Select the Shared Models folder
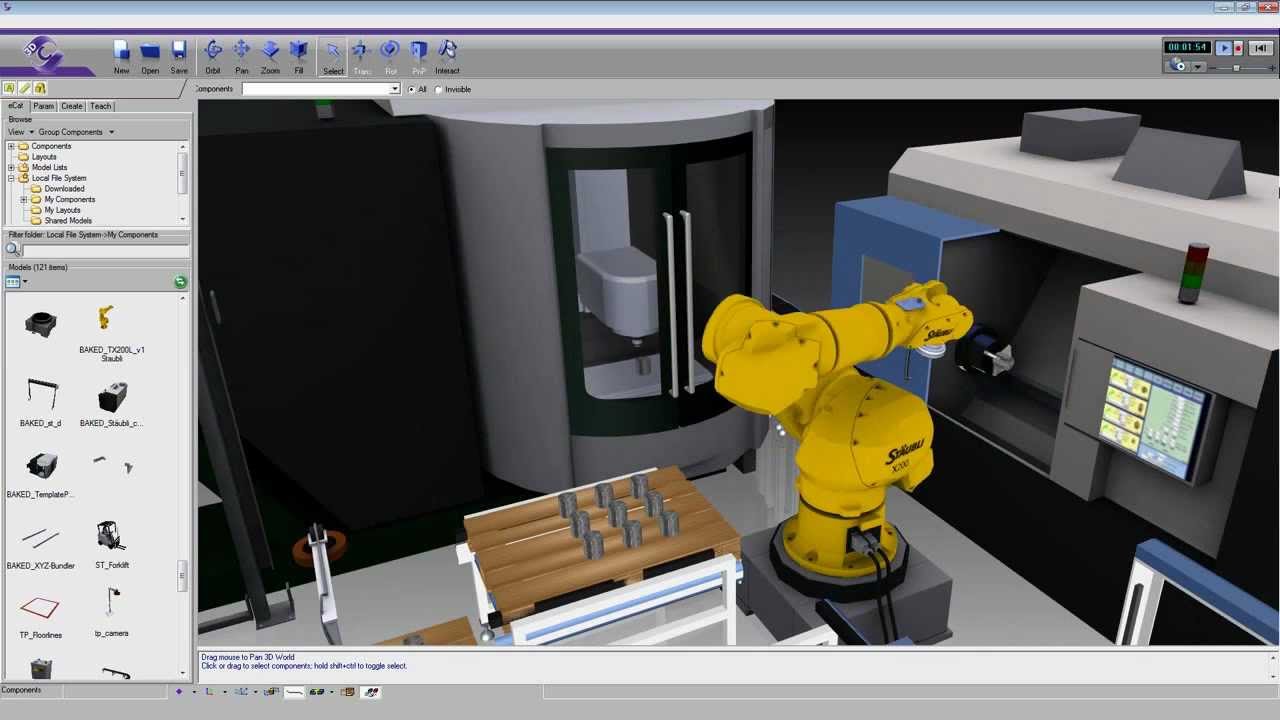Screen dimensions: 1280x720 pyautogui.click(x=68, y=220)
